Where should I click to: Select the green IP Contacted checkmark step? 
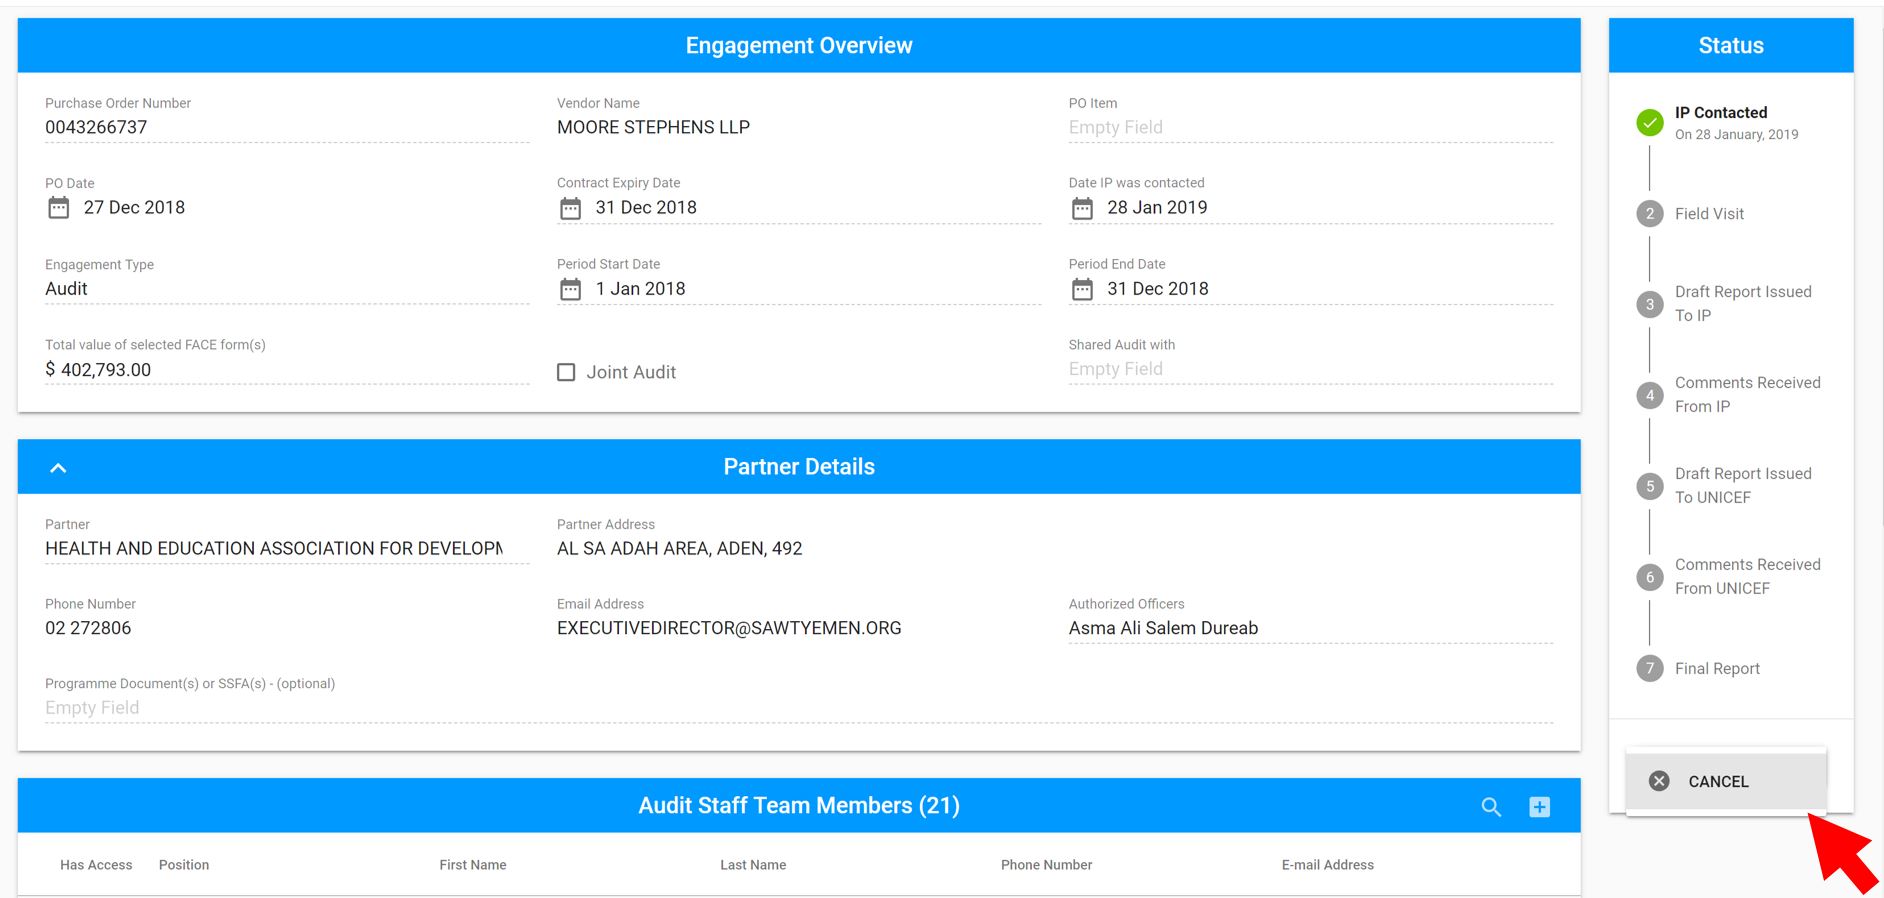tap(1650, 123)
